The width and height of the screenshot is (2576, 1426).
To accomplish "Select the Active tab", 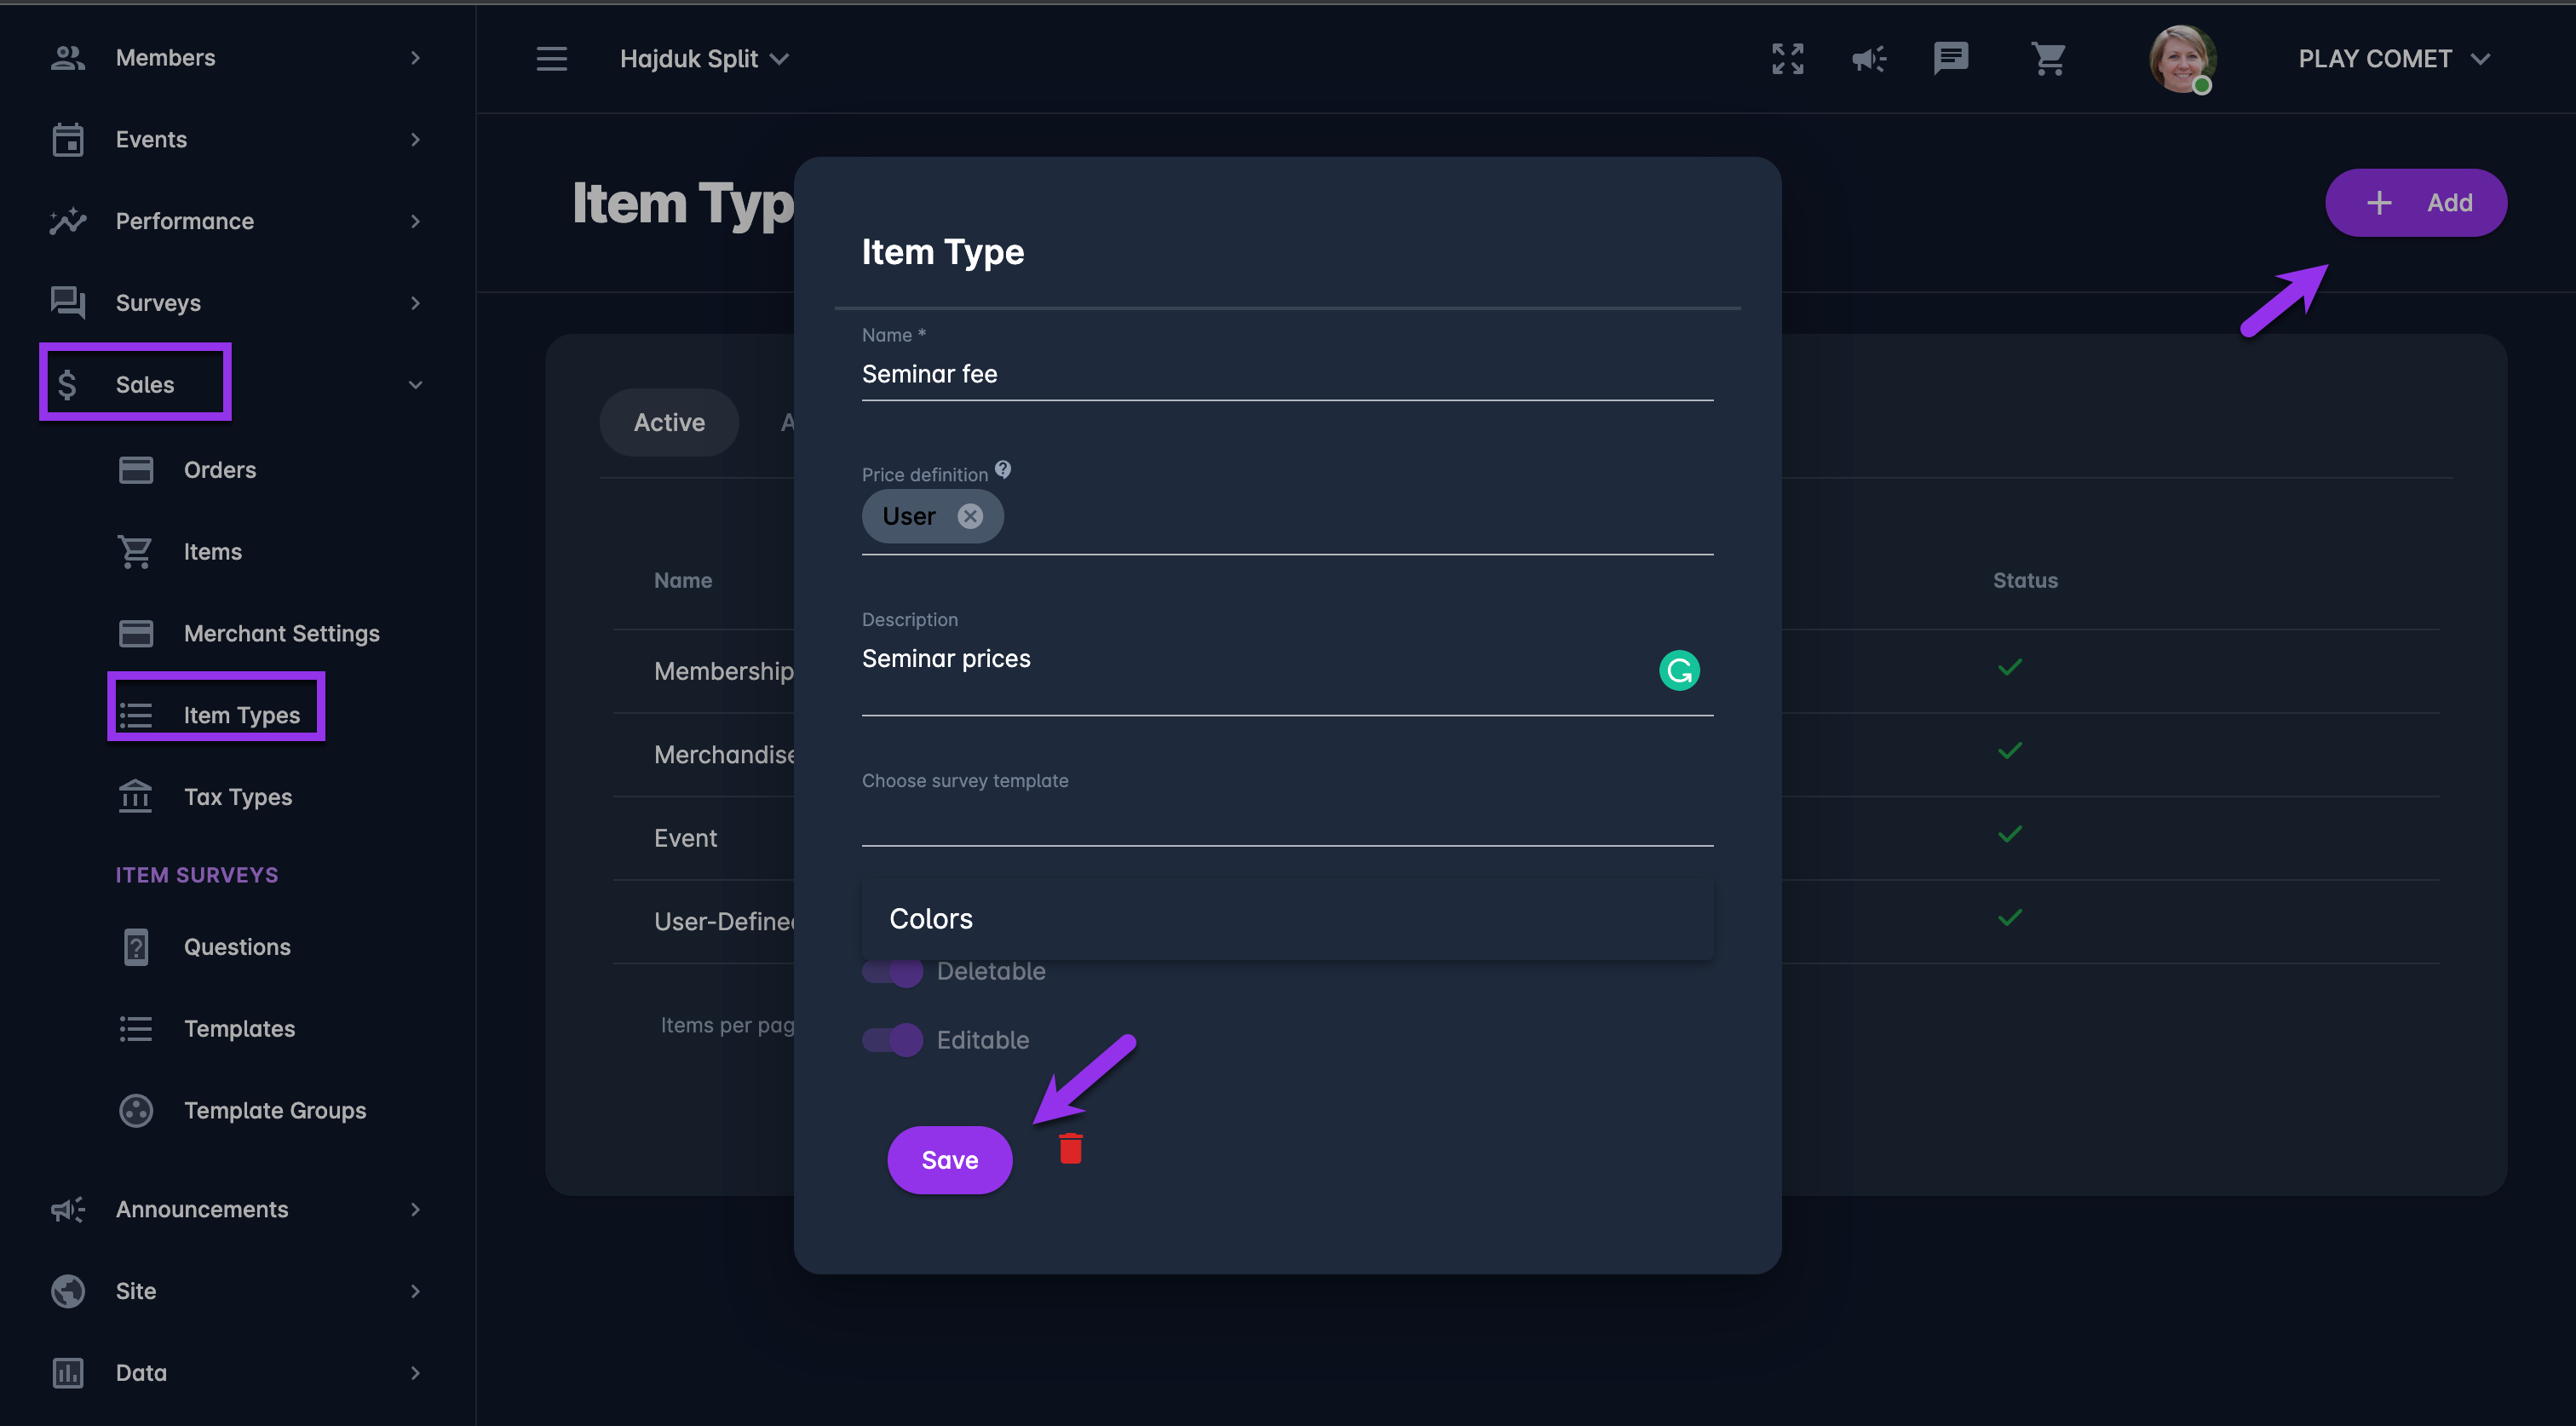I will click(x=669, y=422).
